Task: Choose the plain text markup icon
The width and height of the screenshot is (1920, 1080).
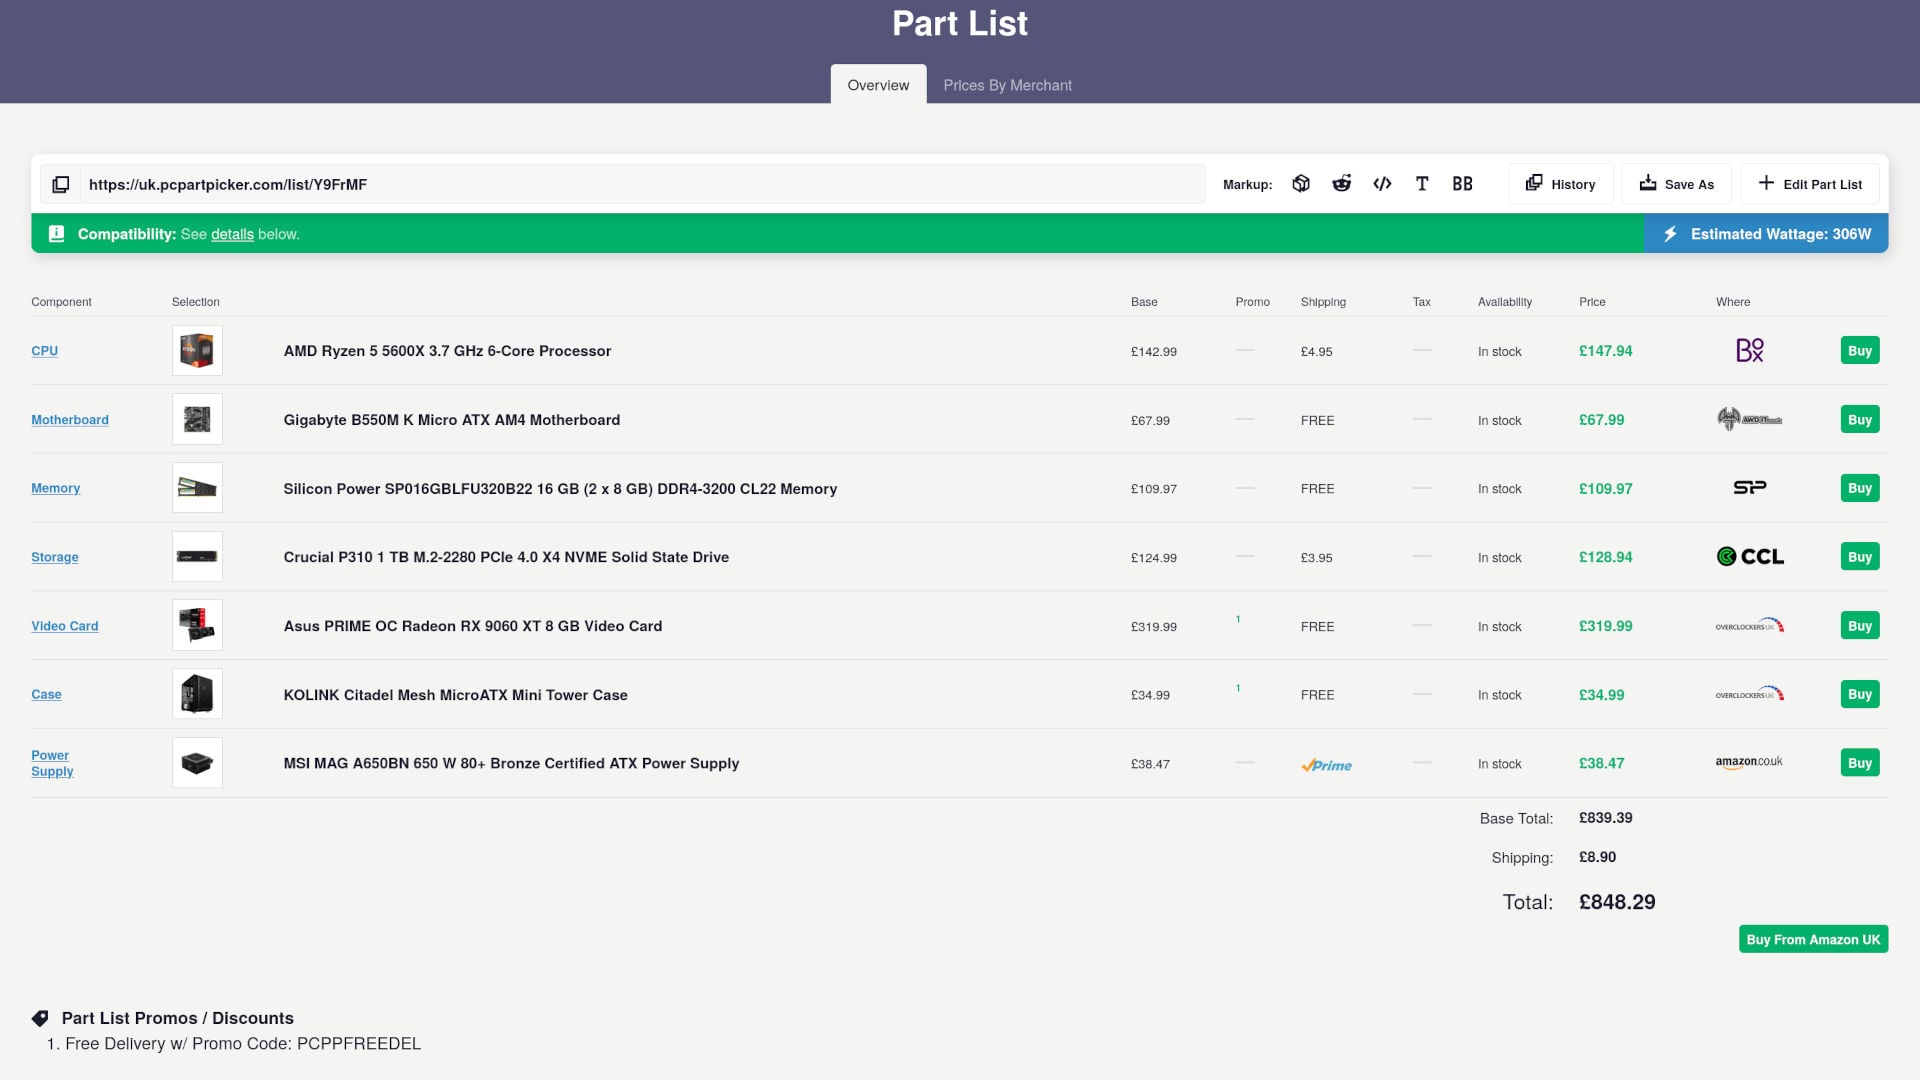Action: point(1422,184)
